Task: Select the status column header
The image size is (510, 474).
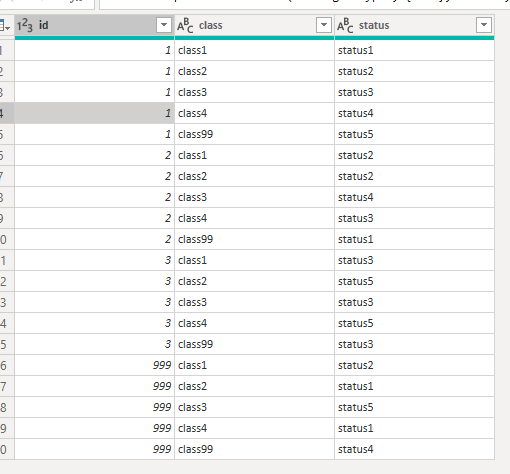Action: (x=414, y=25)
